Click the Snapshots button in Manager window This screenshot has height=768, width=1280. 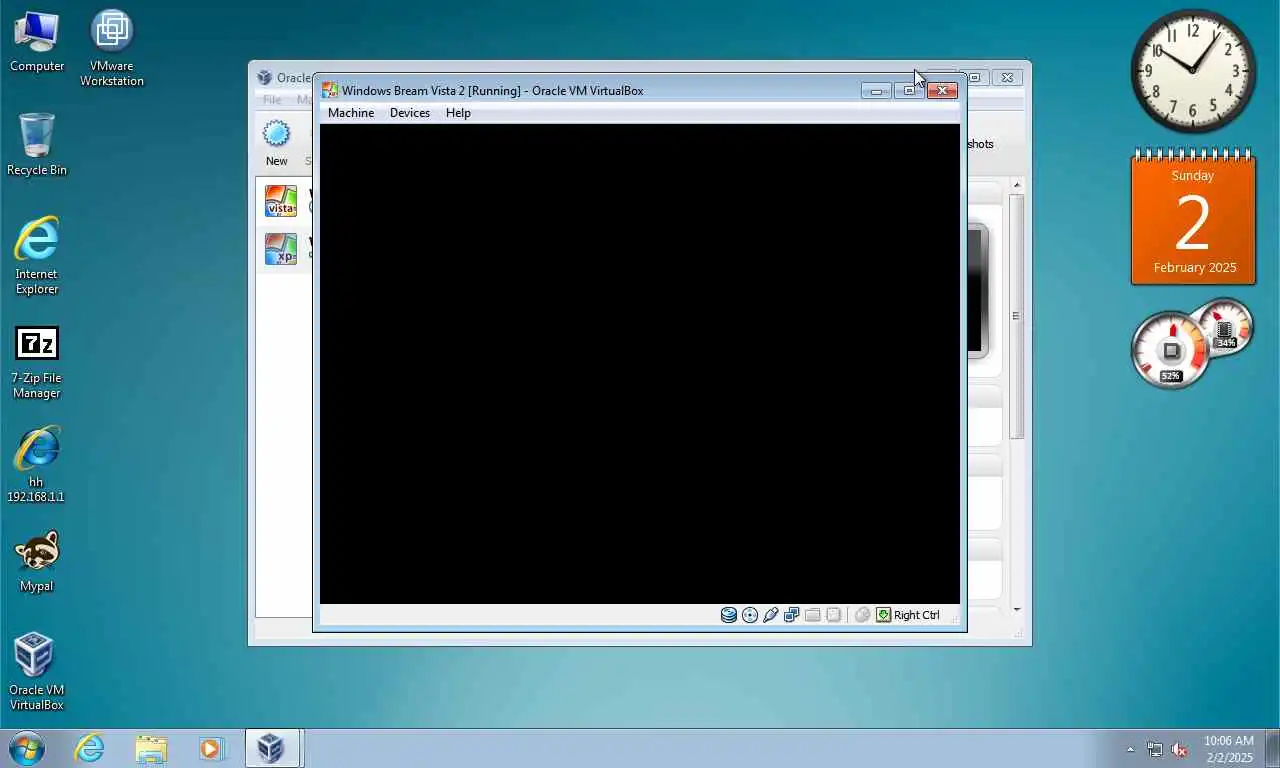tap(980, 144)
